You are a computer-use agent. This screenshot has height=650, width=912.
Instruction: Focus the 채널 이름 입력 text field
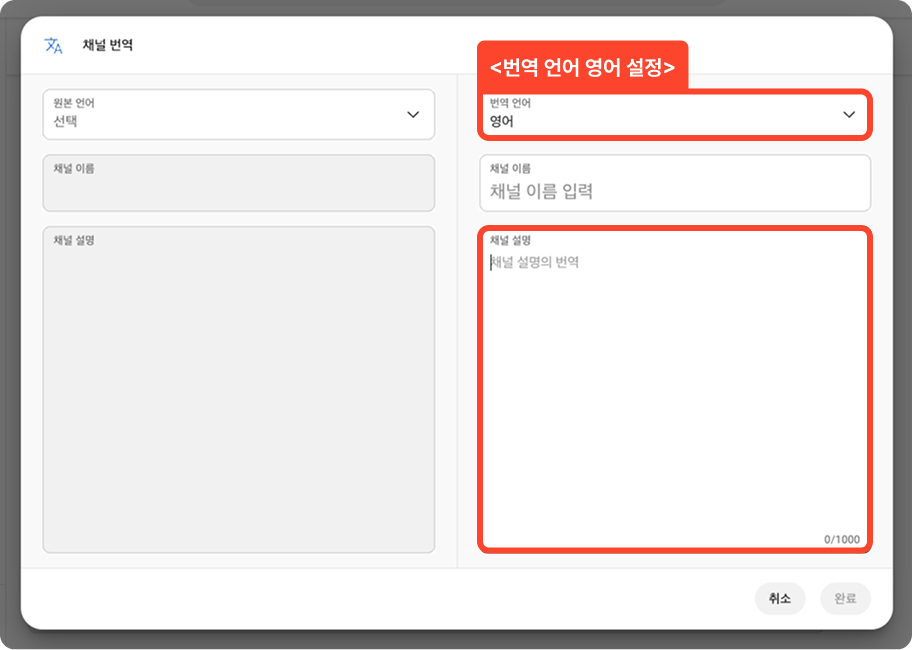[x=675, y=191]
